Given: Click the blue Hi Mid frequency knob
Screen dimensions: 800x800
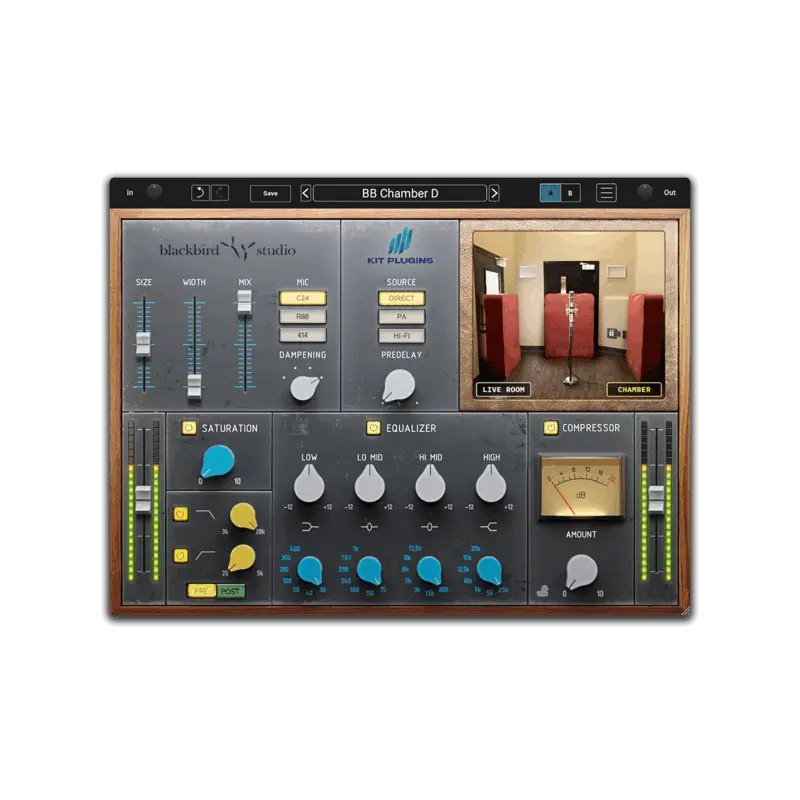Looking at the screenshot, I should click(x=430, y=570).
